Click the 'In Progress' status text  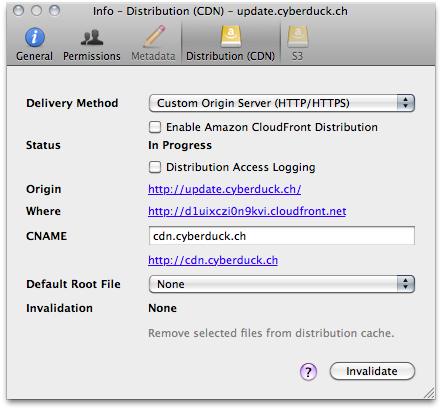tap(180, 145)
